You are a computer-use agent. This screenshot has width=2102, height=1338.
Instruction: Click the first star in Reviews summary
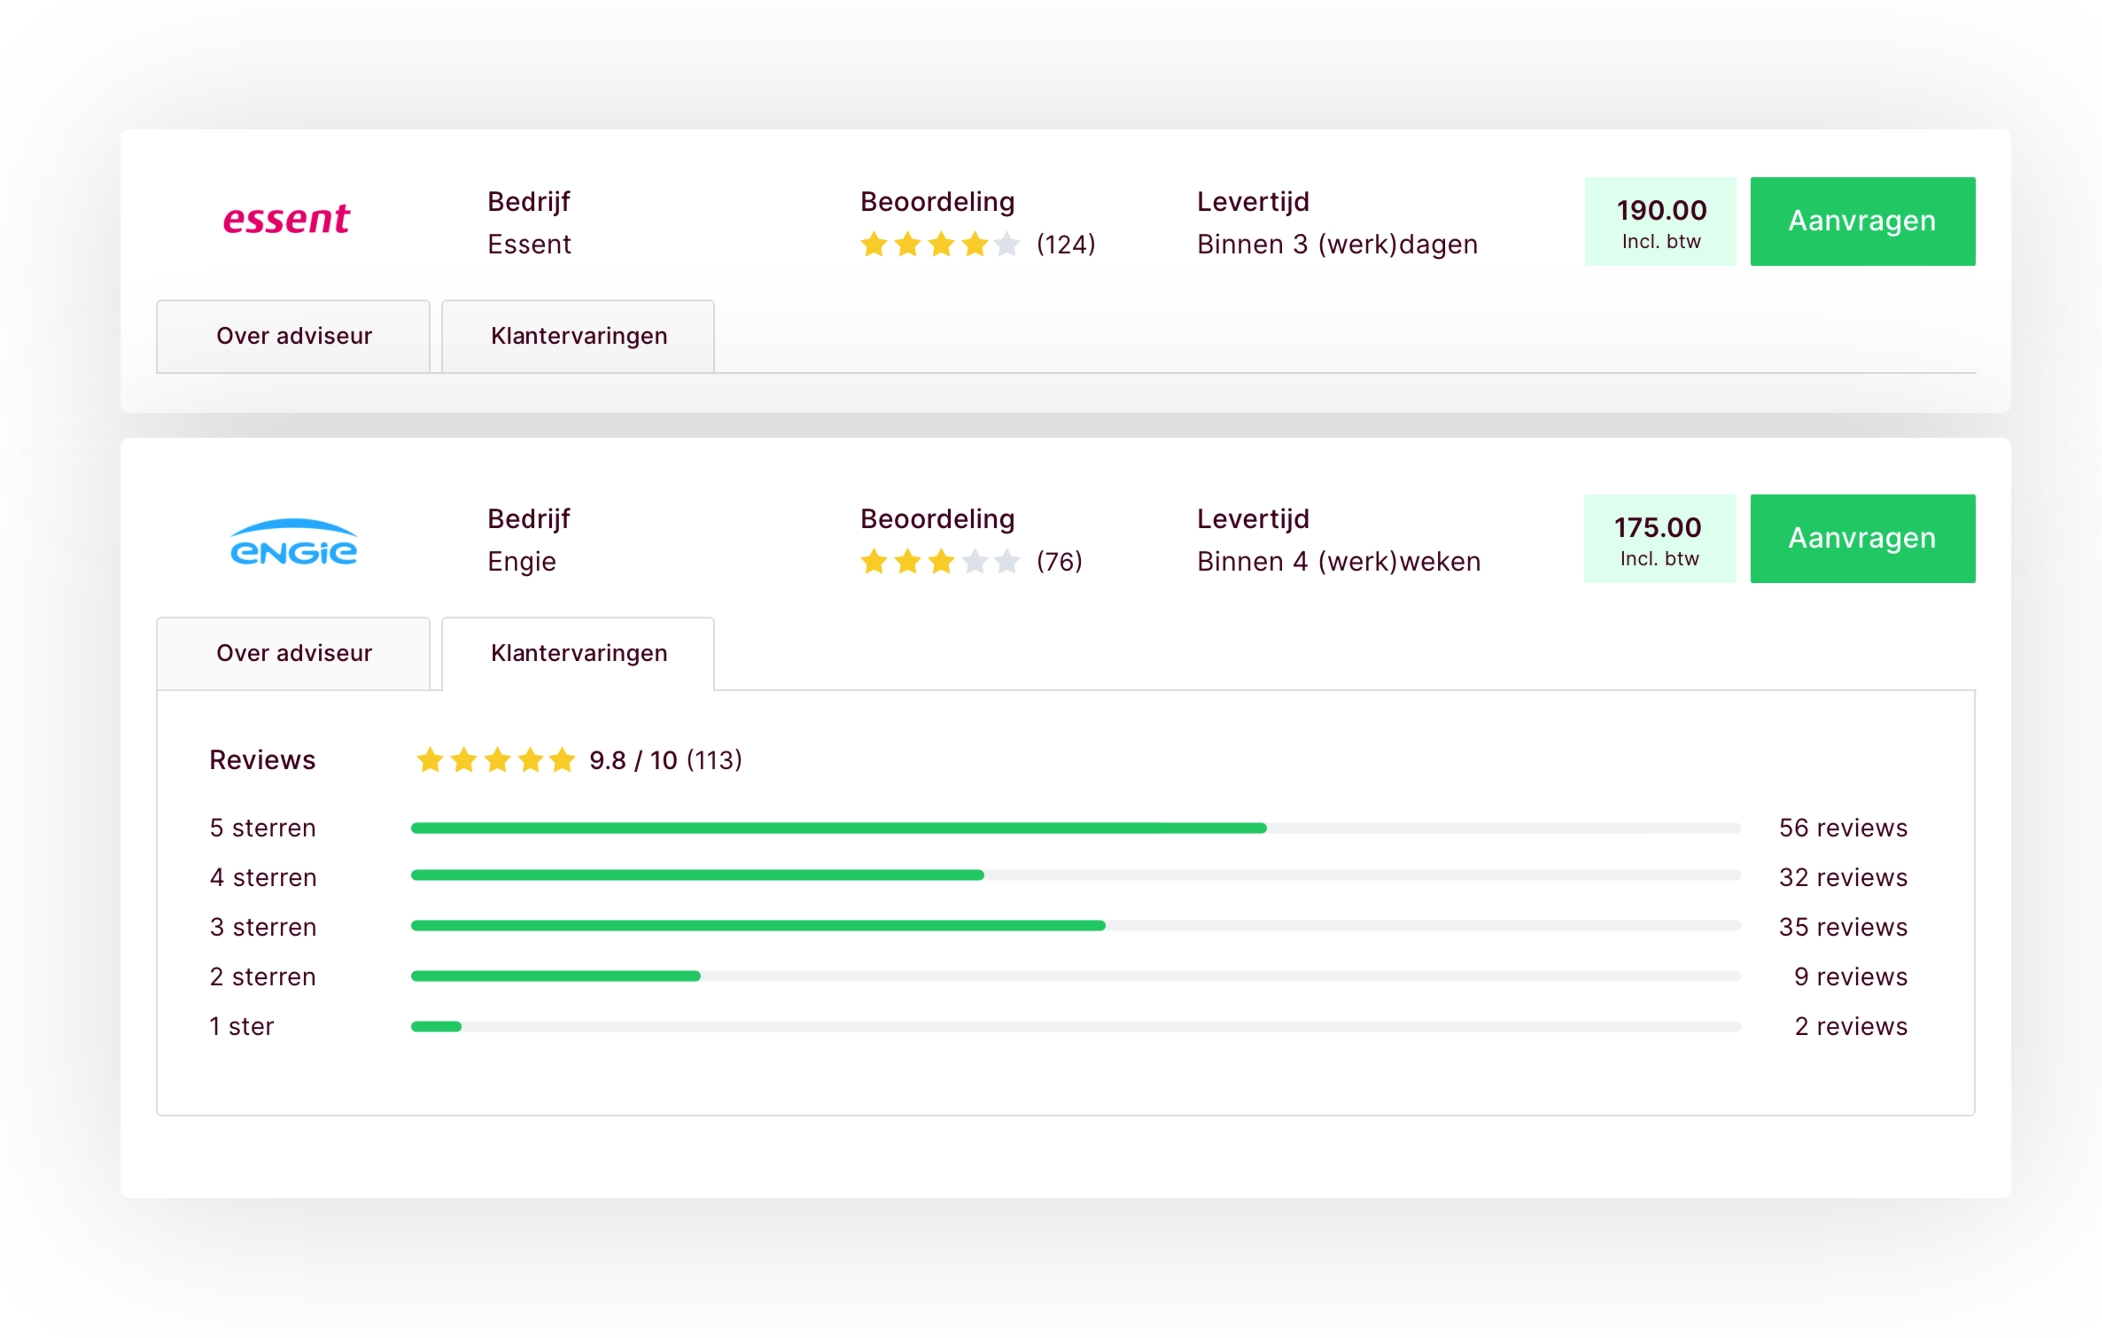(x=430, y=760)
